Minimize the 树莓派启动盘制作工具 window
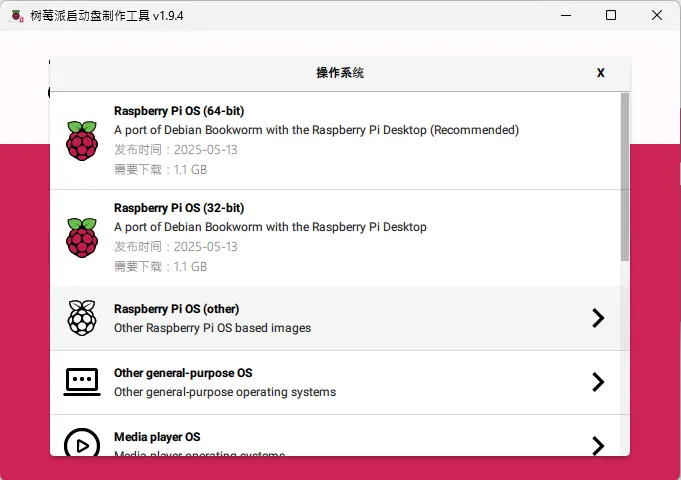The width and height of the screenshot is (681, 480). point(566,15)
